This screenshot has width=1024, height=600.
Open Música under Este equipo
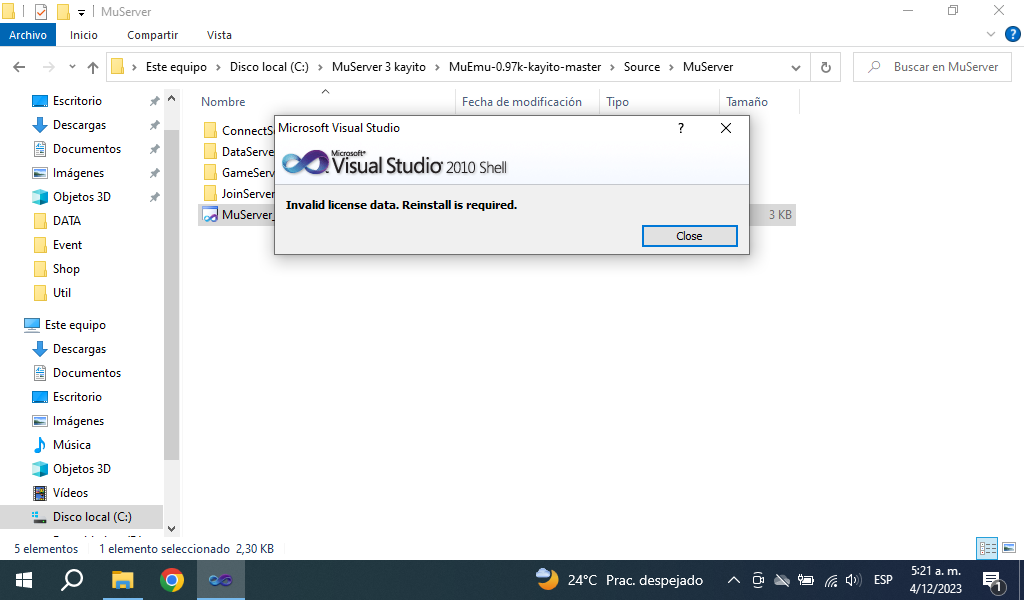tap(72, 445)
